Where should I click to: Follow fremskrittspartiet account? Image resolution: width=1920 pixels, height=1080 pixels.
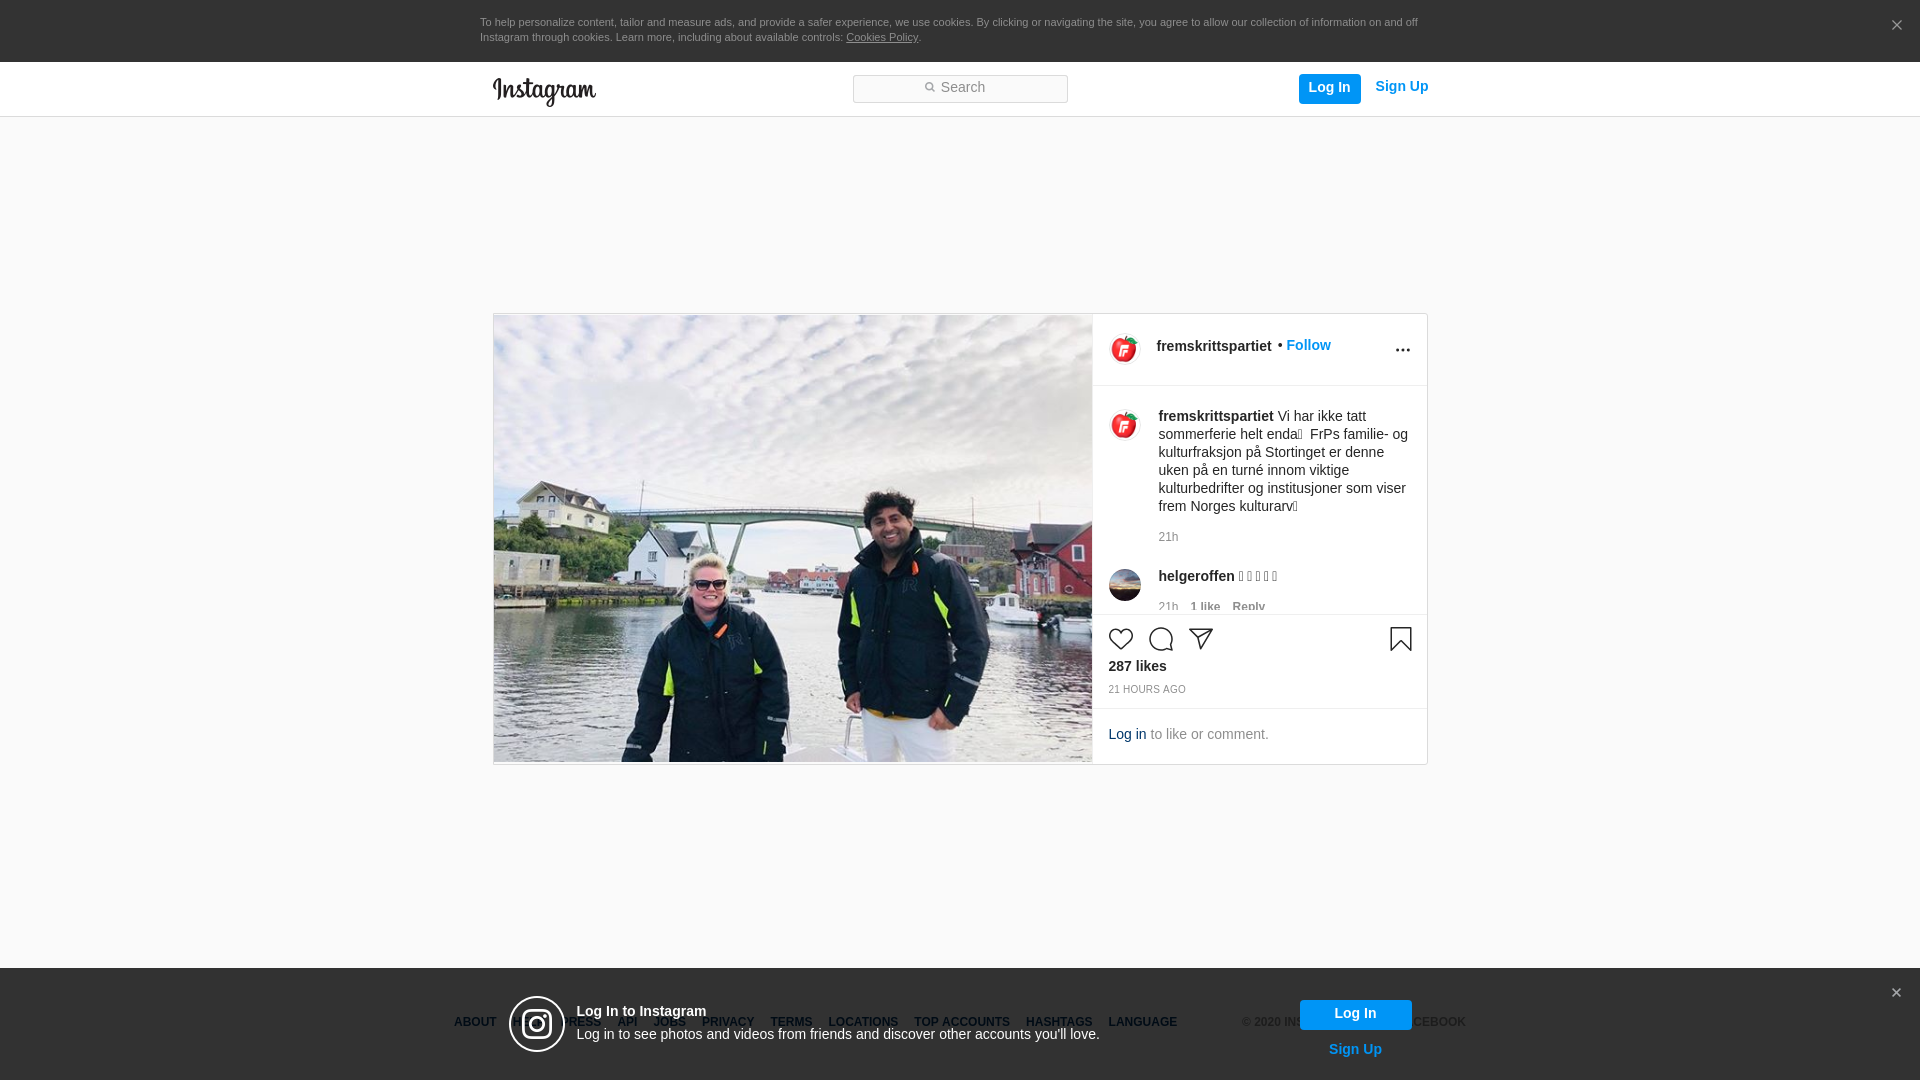1308,345
